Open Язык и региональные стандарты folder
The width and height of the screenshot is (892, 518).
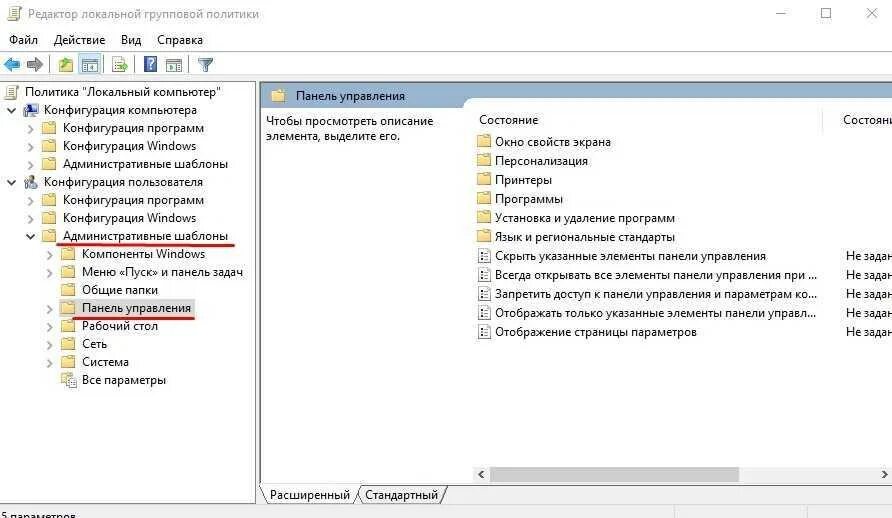coord(584,237)
